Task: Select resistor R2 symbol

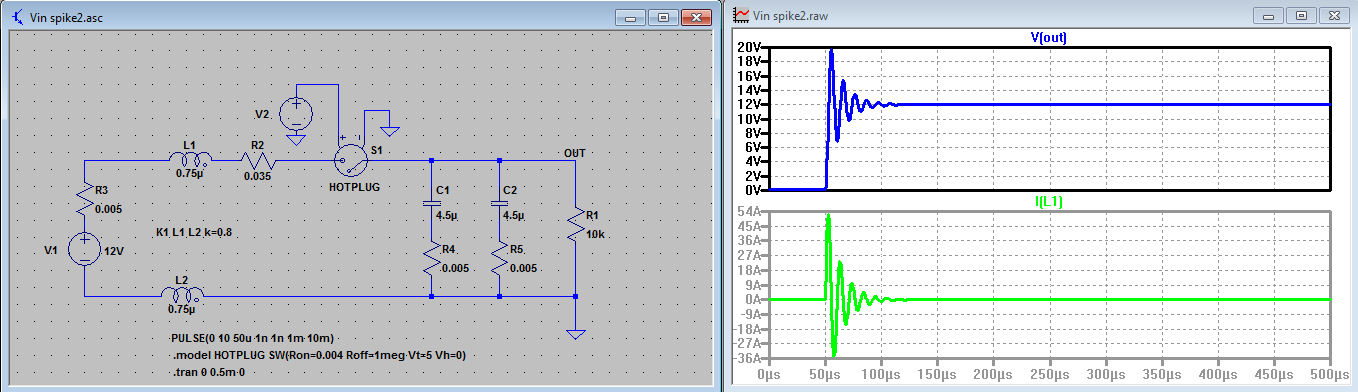Action: coord(259,159)
